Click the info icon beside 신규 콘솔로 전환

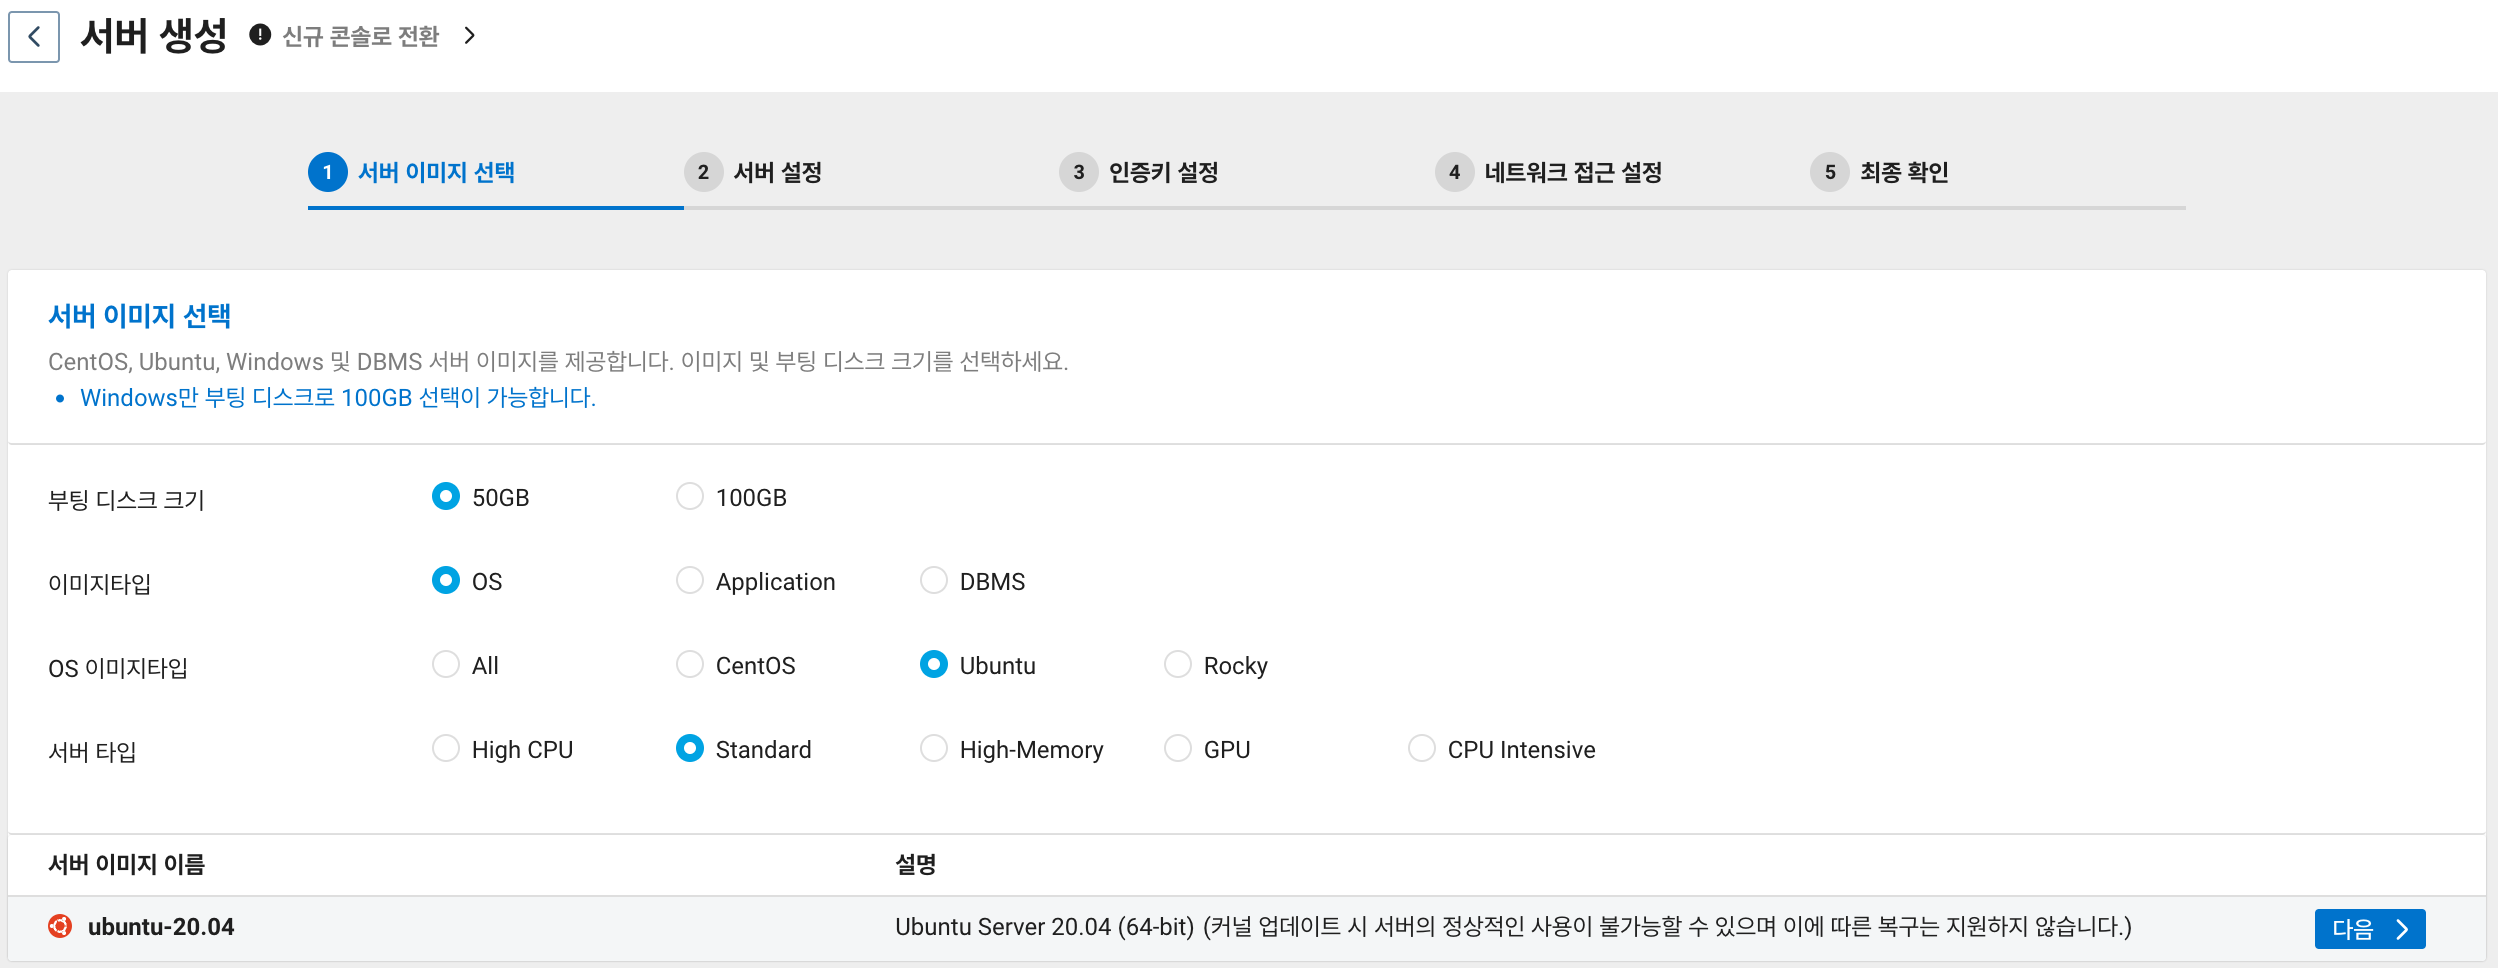click(x=260, y=35)
